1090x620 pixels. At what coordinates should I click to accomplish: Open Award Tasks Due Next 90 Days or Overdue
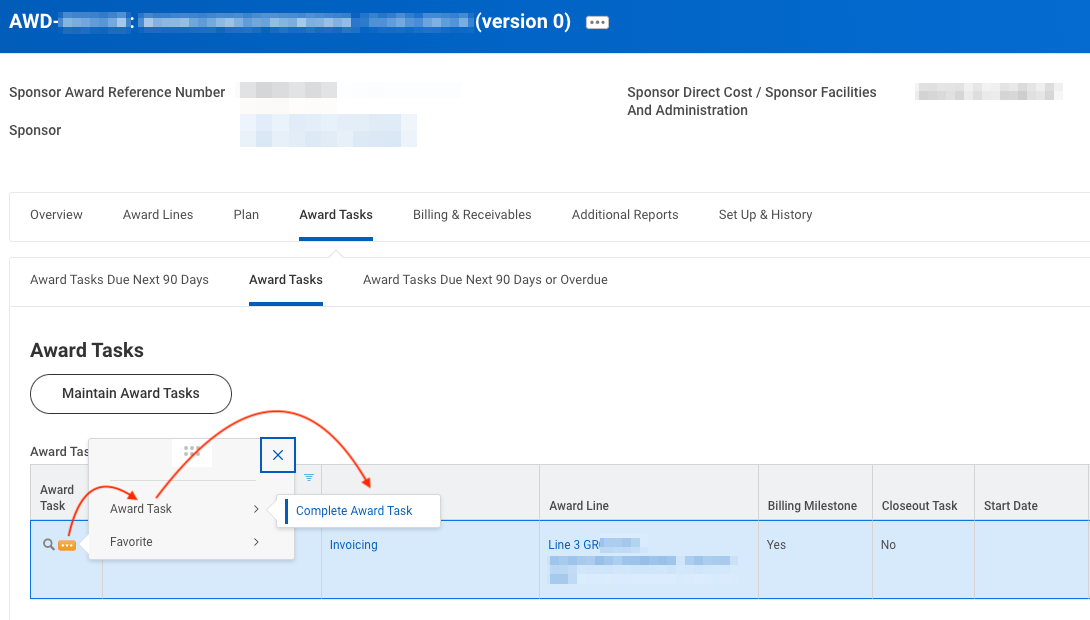485,279
